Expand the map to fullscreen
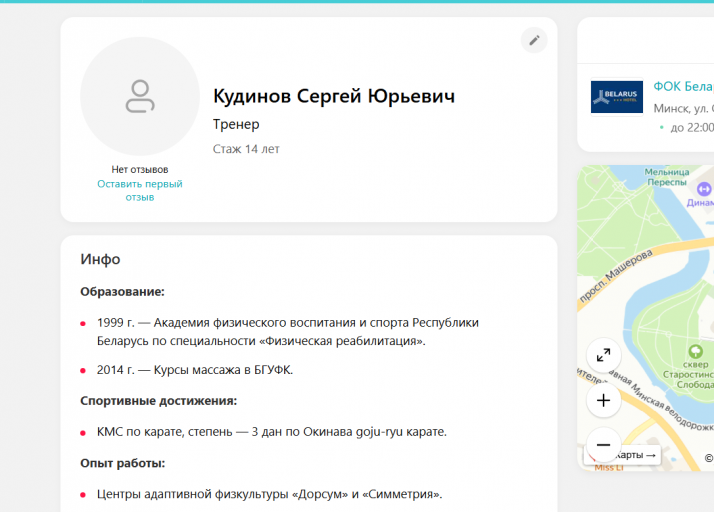The width and height of the screenshot is (714, 512). tap(603, 355)
